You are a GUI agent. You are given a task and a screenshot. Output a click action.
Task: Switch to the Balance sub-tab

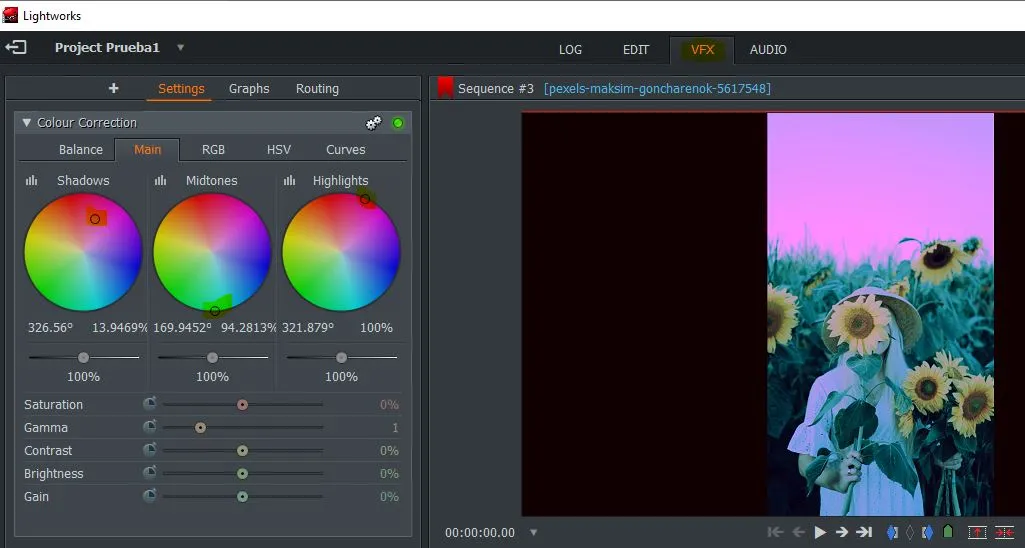pyautogui.click(x=81, y=150)
